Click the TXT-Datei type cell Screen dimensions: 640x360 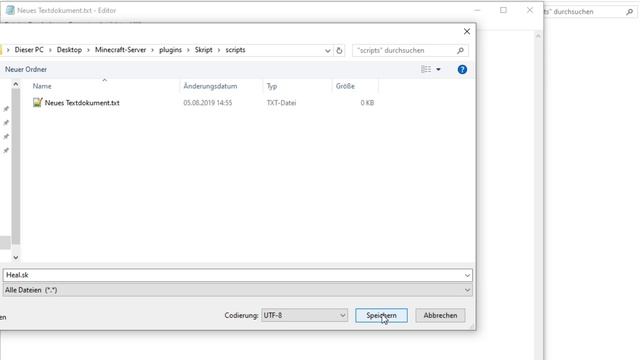point(281,103)
